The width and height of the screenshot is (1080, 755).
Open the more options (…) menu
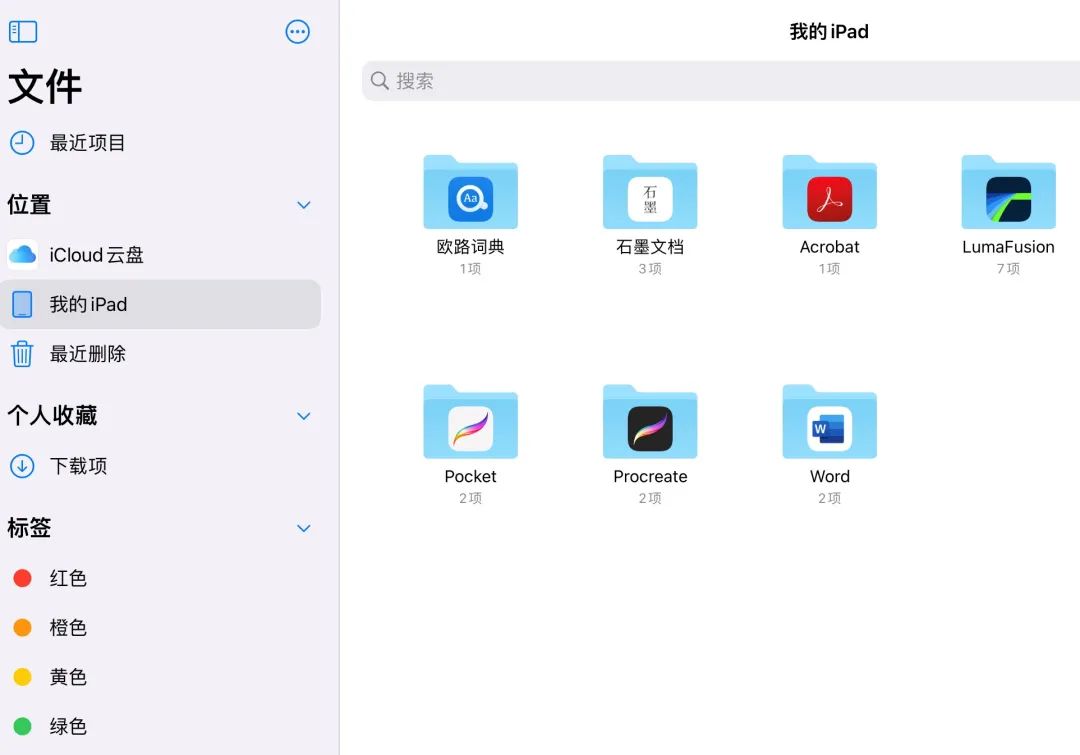(297, 31)
